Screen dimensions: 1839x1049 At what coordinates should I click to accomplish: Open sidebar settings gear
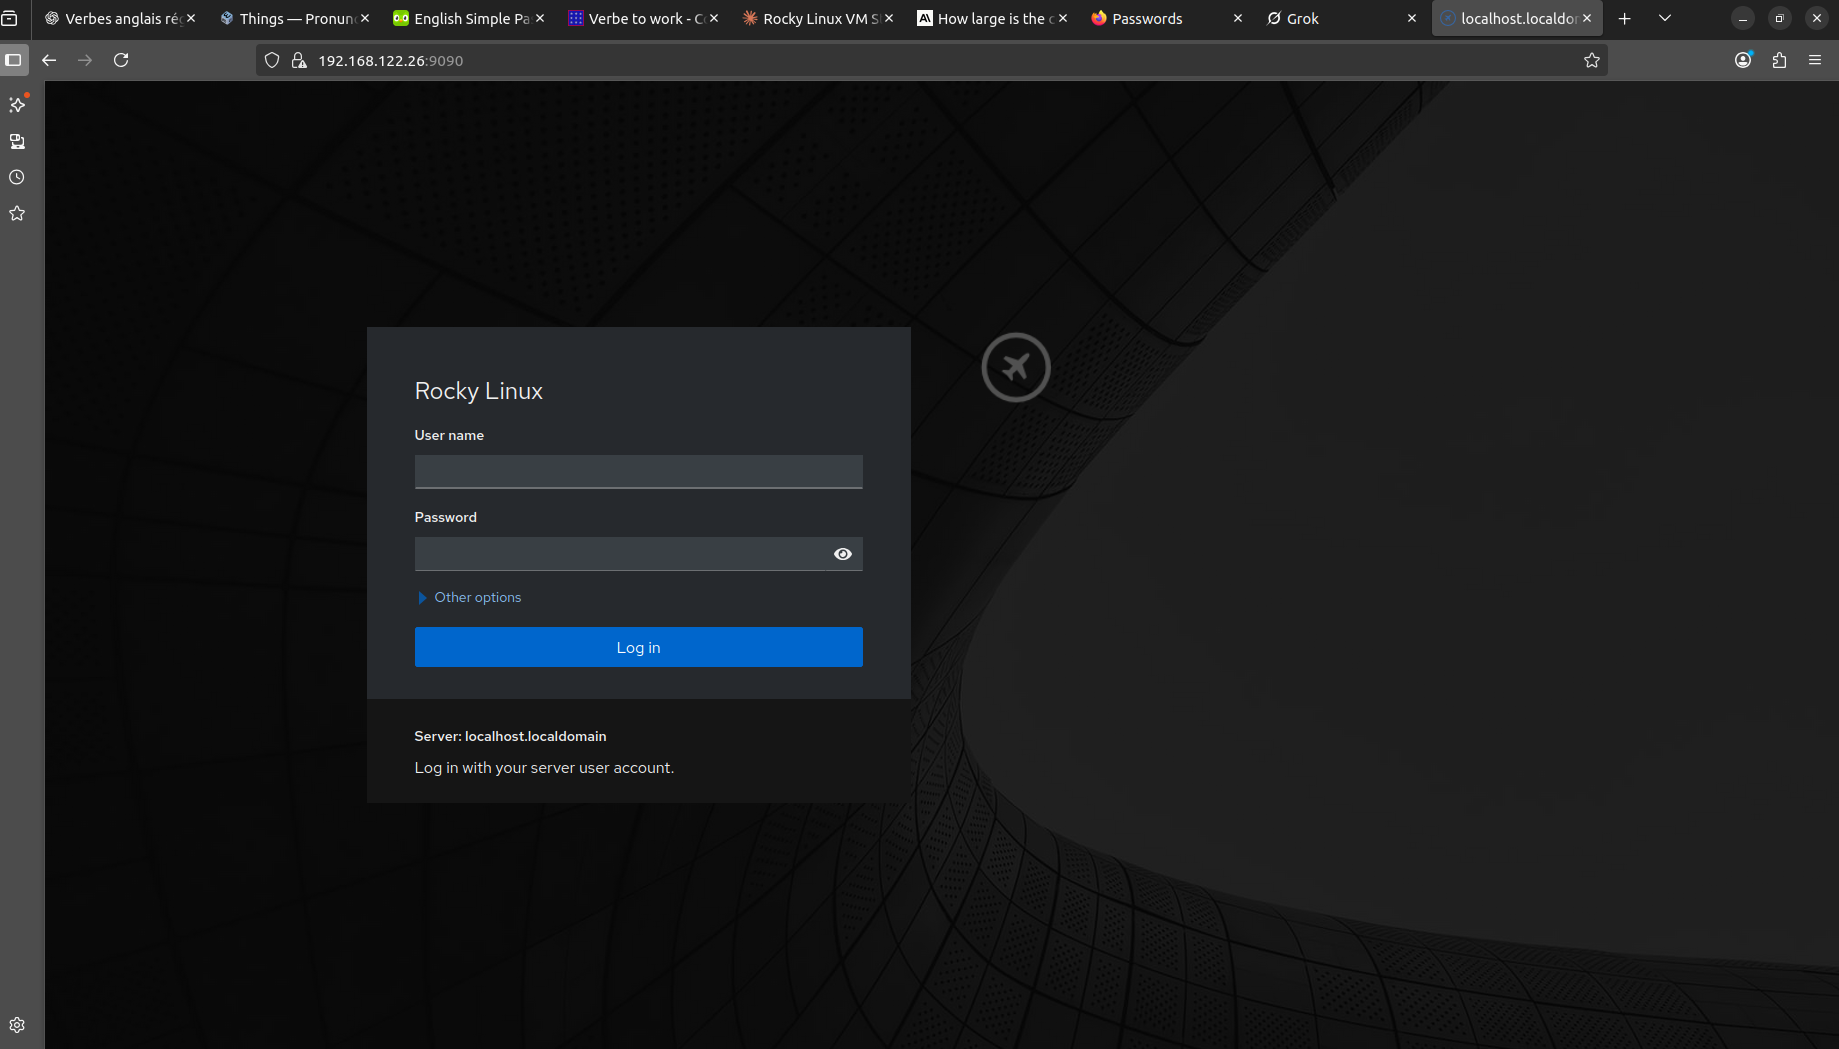tap(17, 1025)
